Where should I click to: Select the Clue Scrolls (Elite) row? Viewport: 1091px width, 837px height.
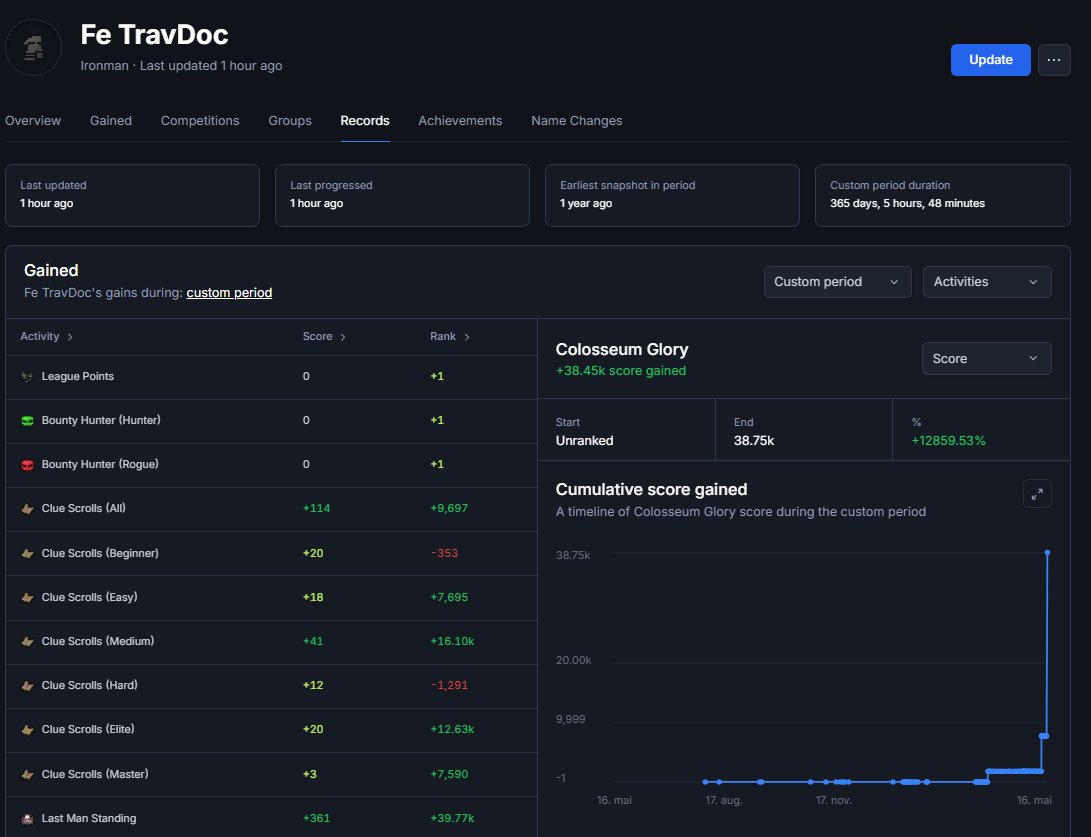271,731
